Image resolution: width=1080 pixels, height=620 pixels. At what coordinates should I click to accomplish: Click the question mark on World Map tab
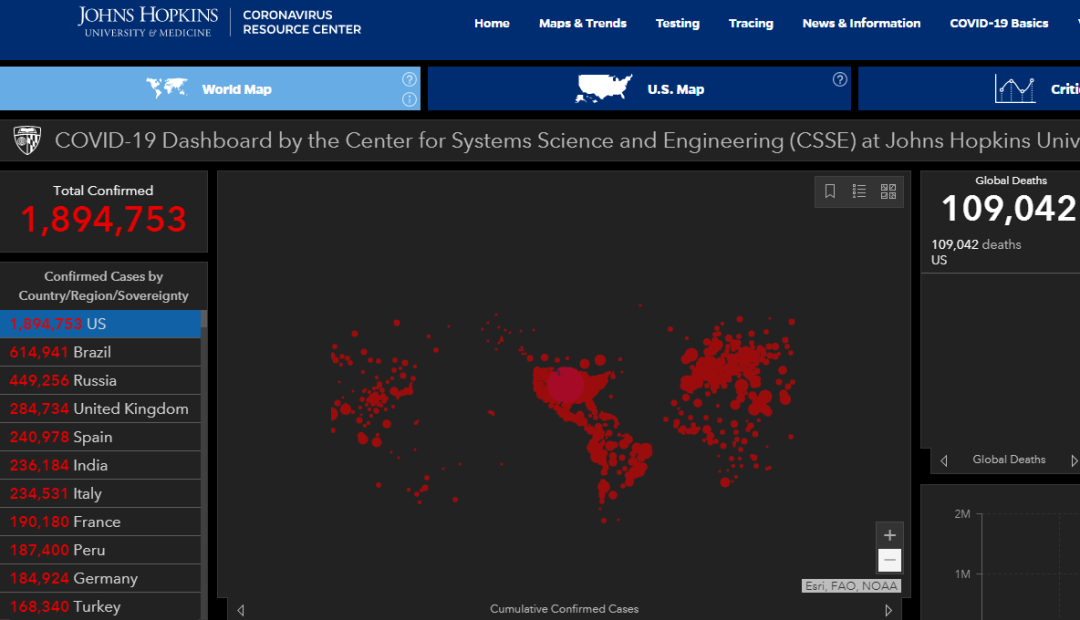(409, 79)
